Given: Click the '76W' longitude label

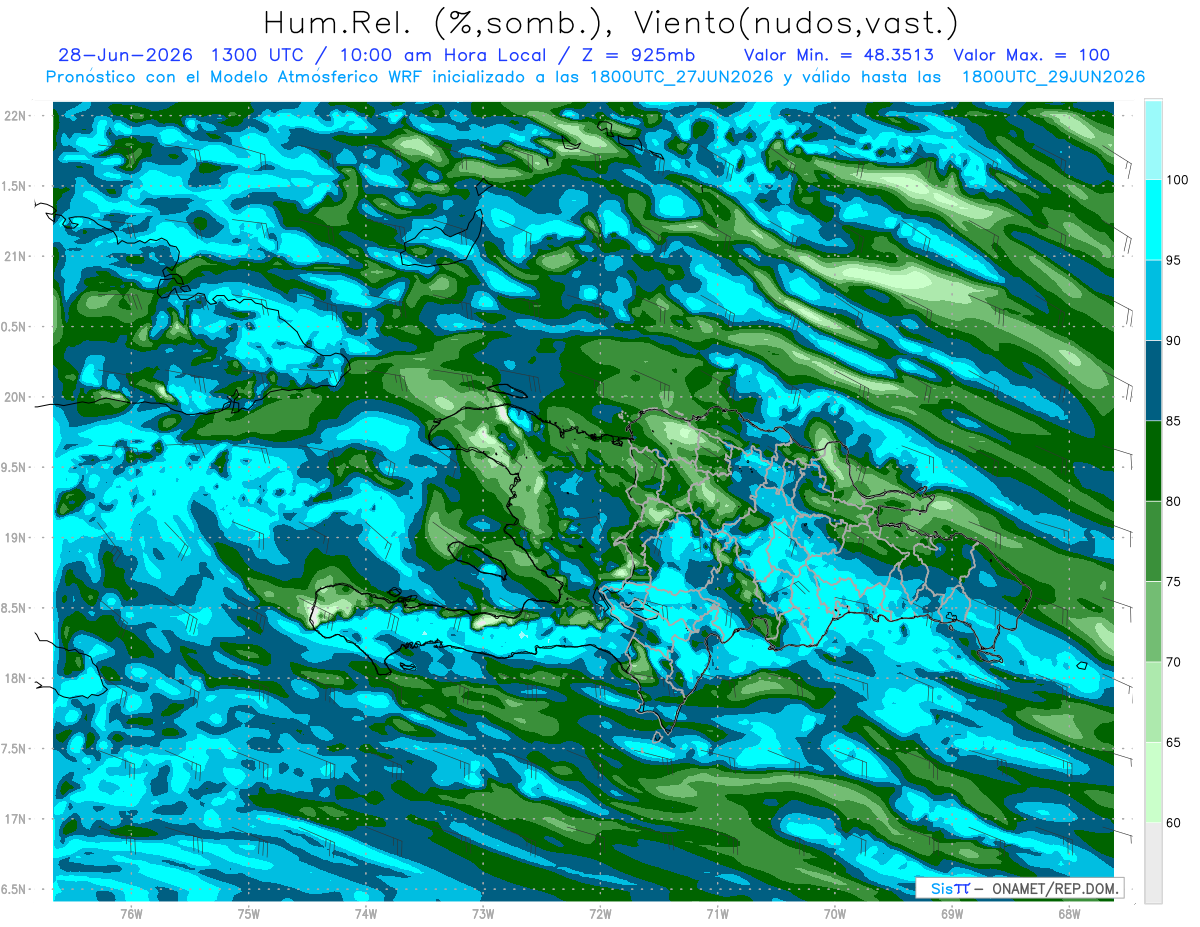Looking at the screenshot, I should click(131, 914).
